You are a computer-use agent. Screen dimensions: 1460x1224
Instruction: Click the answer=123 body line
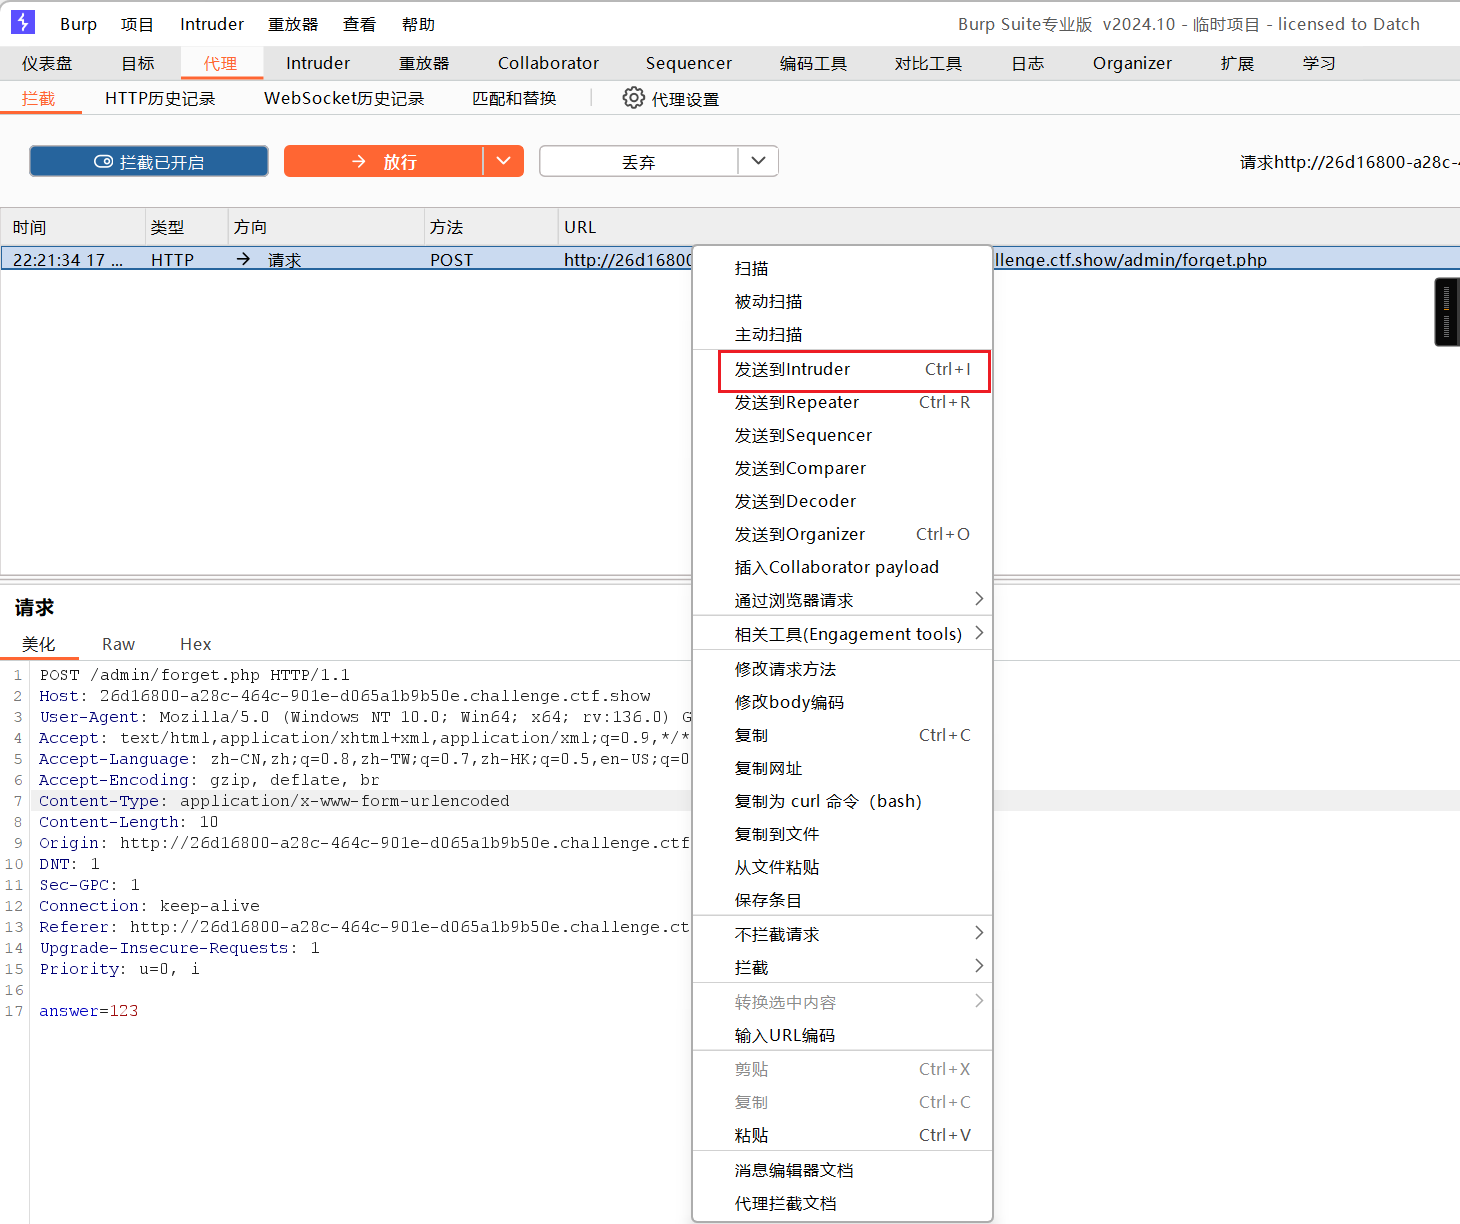point(89,1011)
